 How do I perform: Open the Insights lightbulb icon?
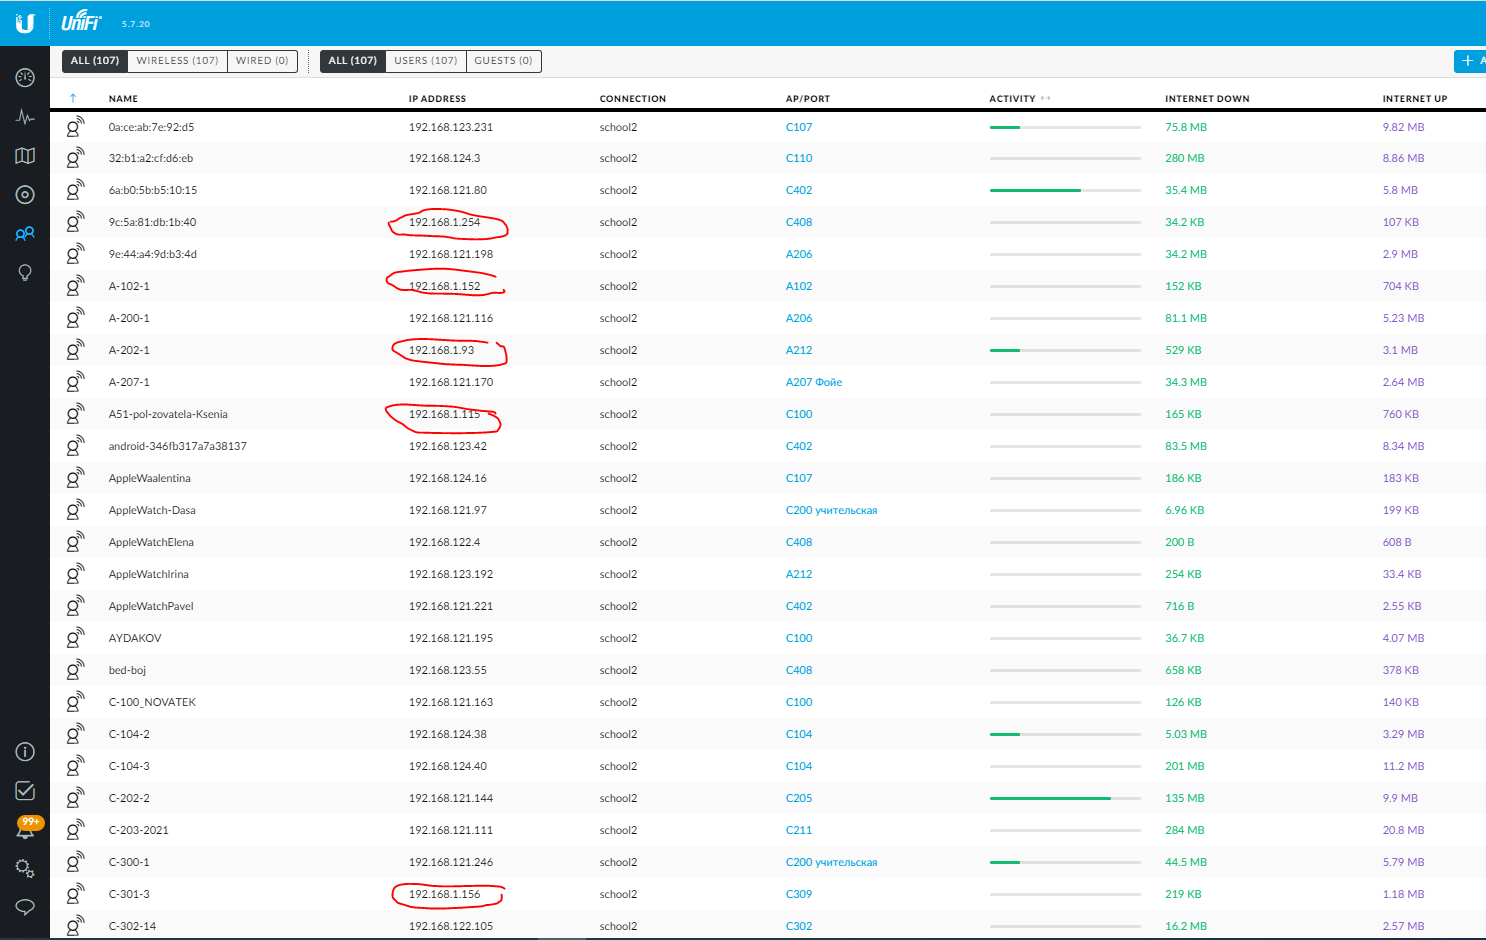(x=25, y=273)
